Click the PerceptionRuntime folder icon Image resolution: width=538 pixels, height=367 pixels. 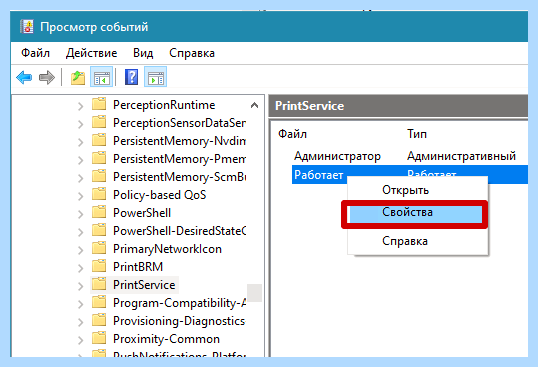pos(99,104)
